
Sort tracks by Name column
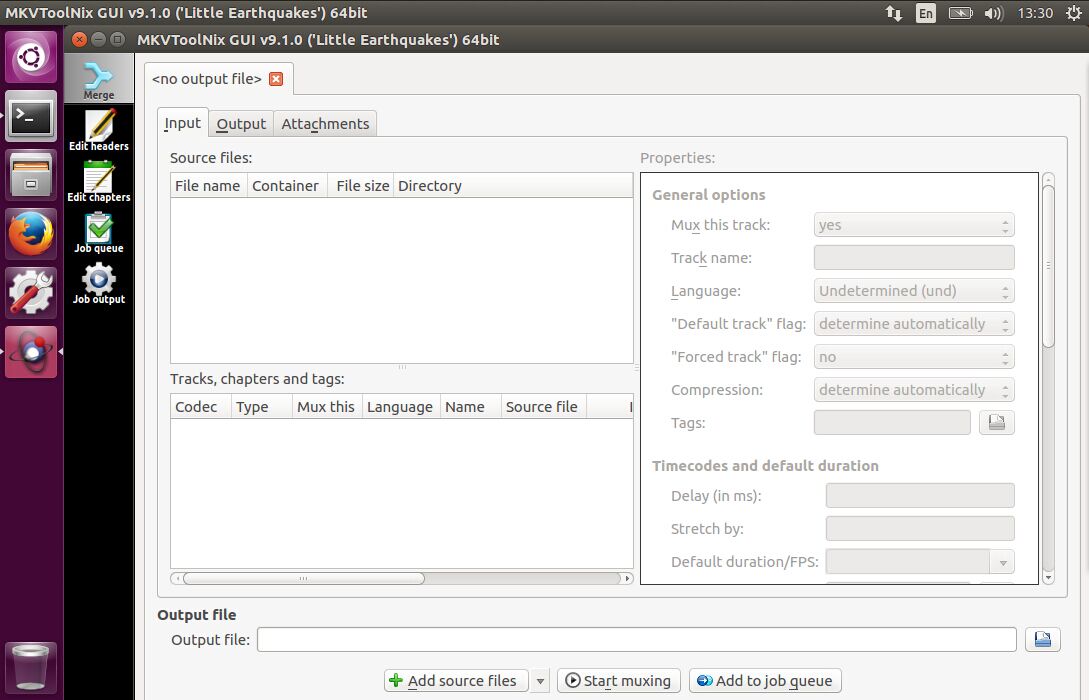point(471,407)
